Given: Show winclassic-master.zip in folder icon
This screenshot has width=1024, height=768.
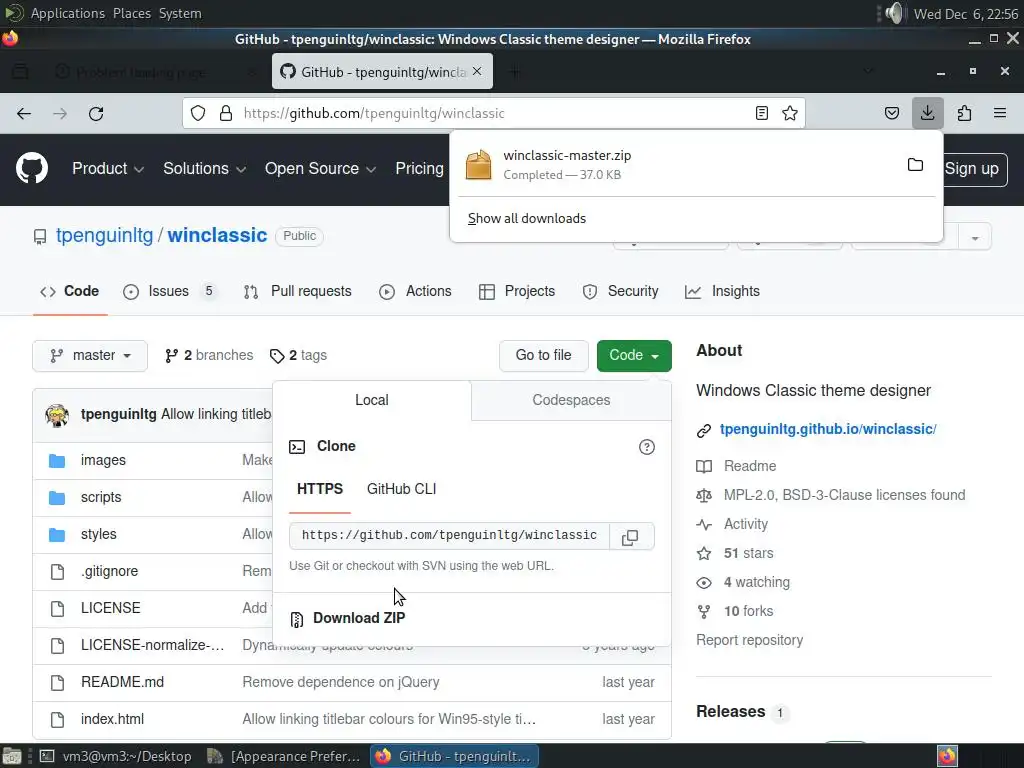Looking at the screenshot, I should [x=916, y=165].
